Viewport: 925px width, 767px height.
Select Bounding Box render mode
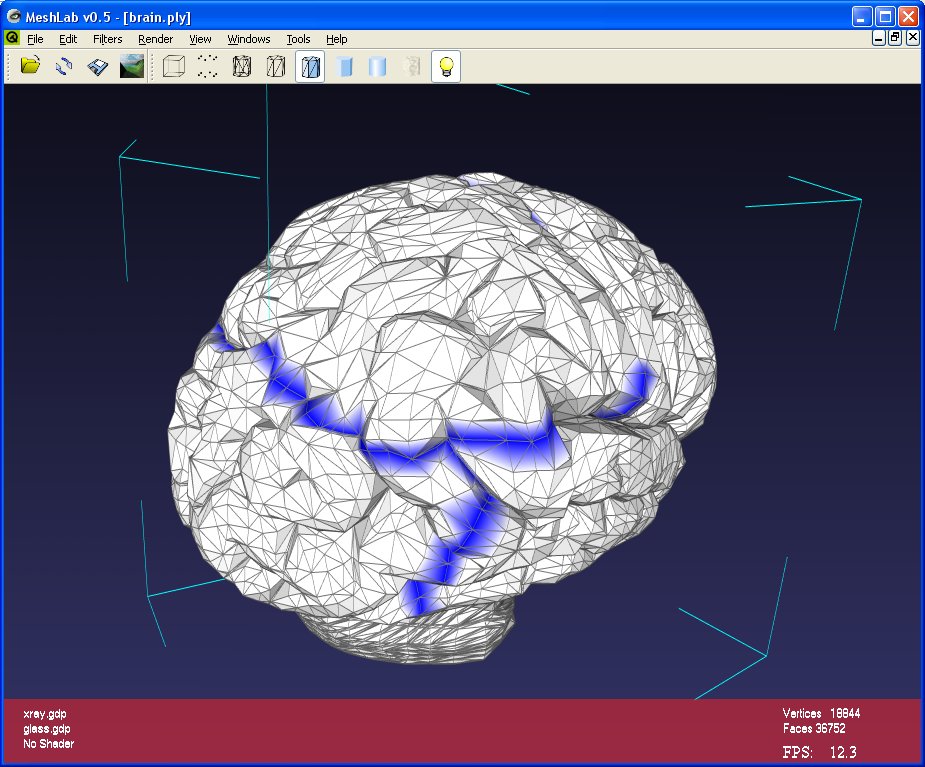(174, 67)
